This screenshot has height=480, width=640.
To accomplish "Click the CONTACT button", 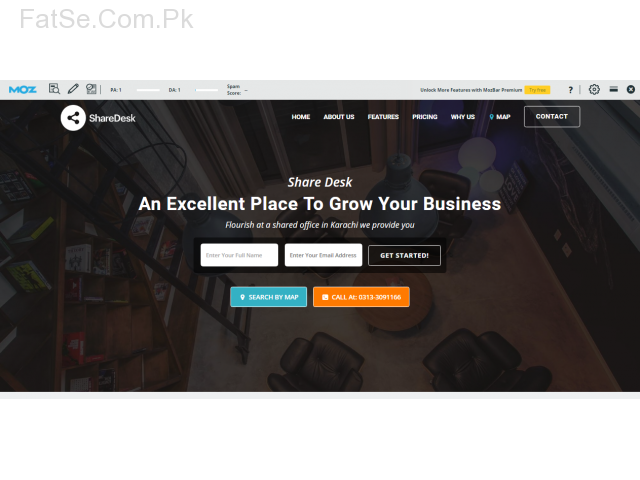I will [x=552, y=117].
